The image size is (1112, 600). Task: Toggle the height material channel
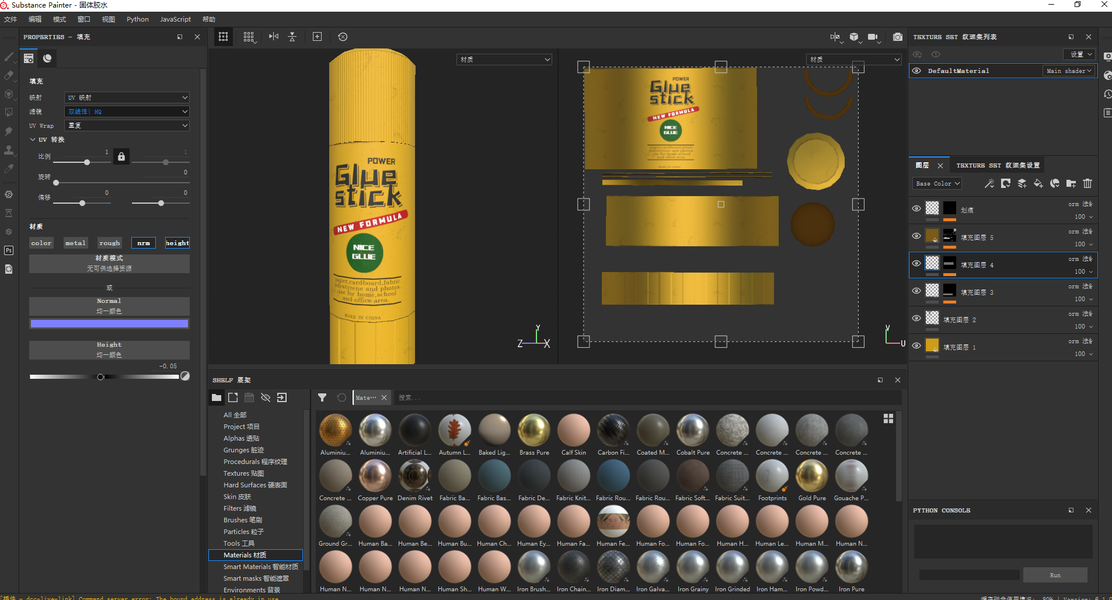(177, 243)
